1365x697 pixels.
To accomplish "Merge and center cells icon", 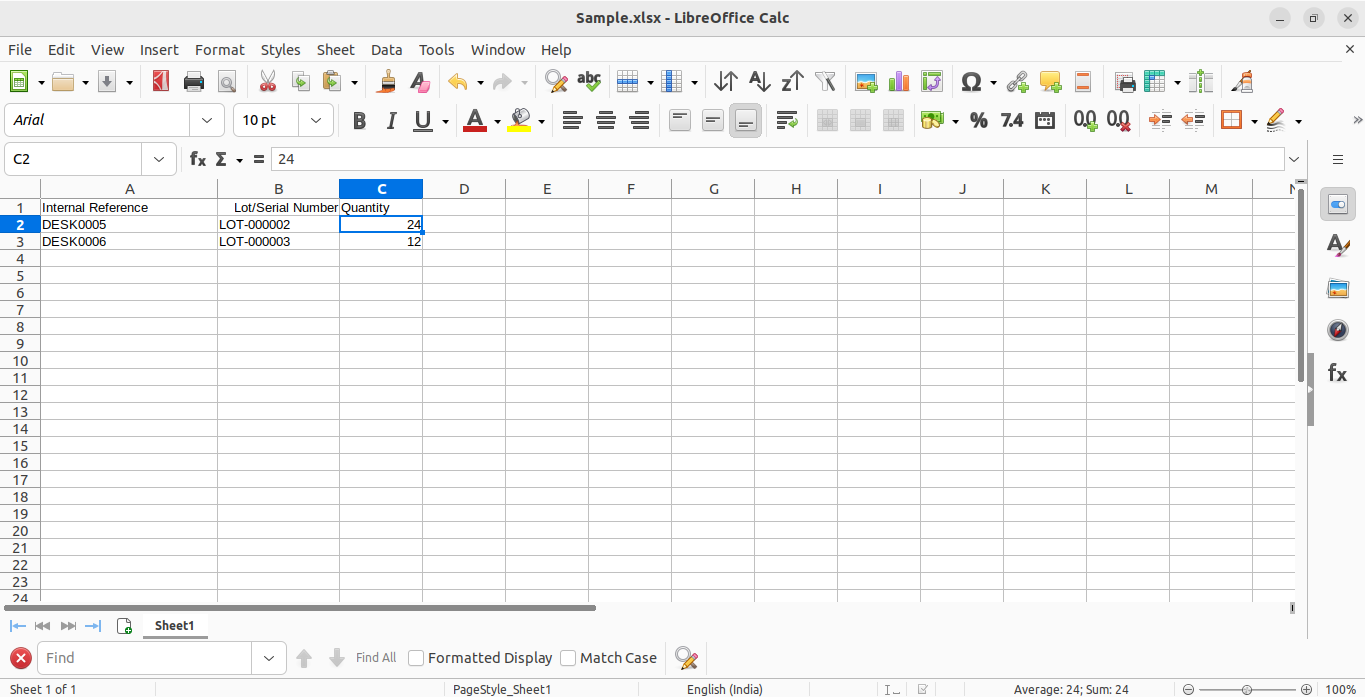I will [827, 120].
